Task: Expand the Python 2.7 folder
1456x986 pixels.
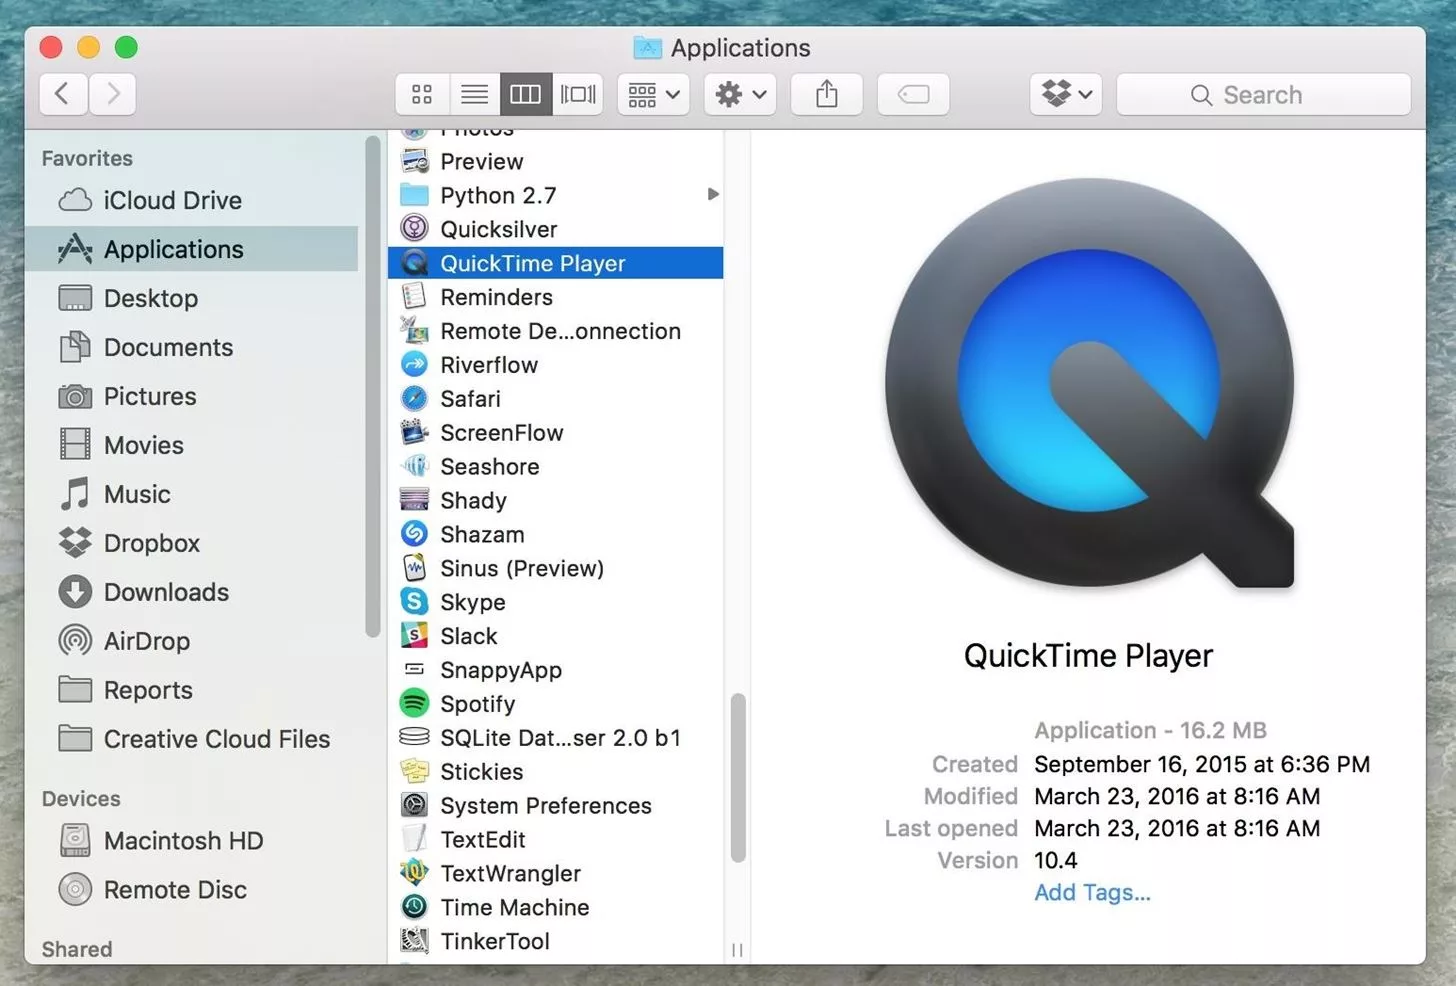Action: (x=712, y=195)
